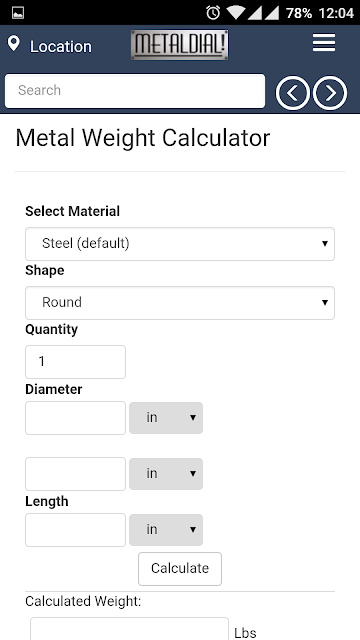Tap the Wi-Fi signal status icon
The width and height of the screenshot is (360, 640).
236,13
